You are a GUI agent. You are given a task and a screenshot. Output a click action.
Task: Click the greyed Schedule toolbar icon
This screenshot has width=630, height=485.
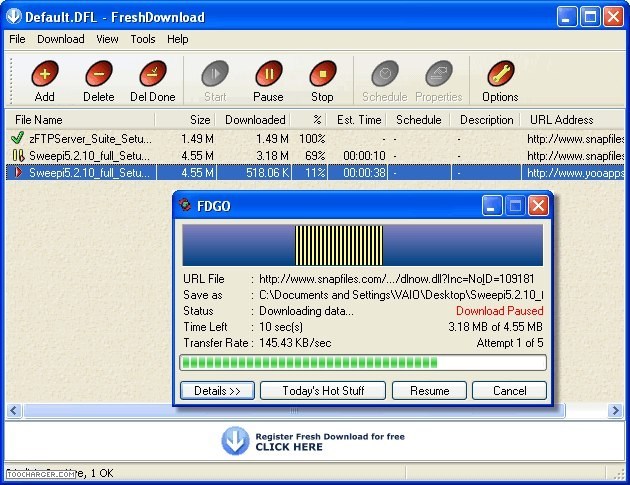[385, 74]
